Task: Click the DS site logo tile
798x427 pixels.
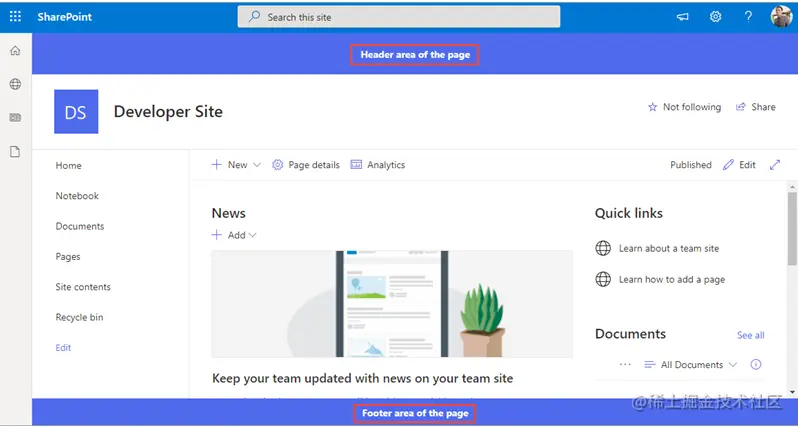Action: [76, 111]
